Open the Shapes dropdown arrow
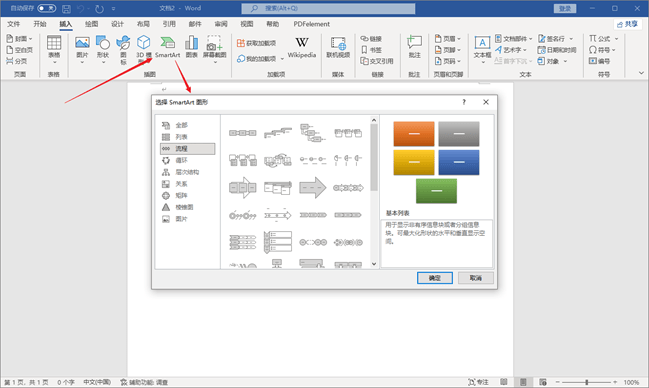Screen dimensions: 649x388 coord(103,63)
